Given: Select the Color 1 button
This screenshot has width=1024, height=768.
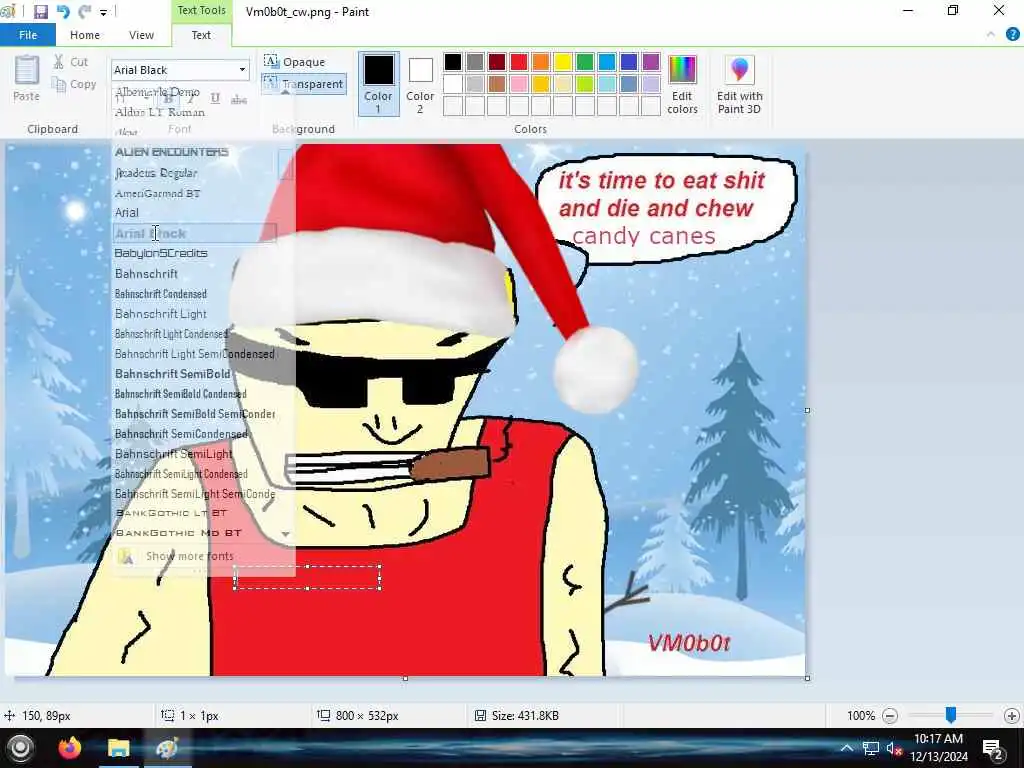Looking at the screenshot, I should [x=378, y=84].
